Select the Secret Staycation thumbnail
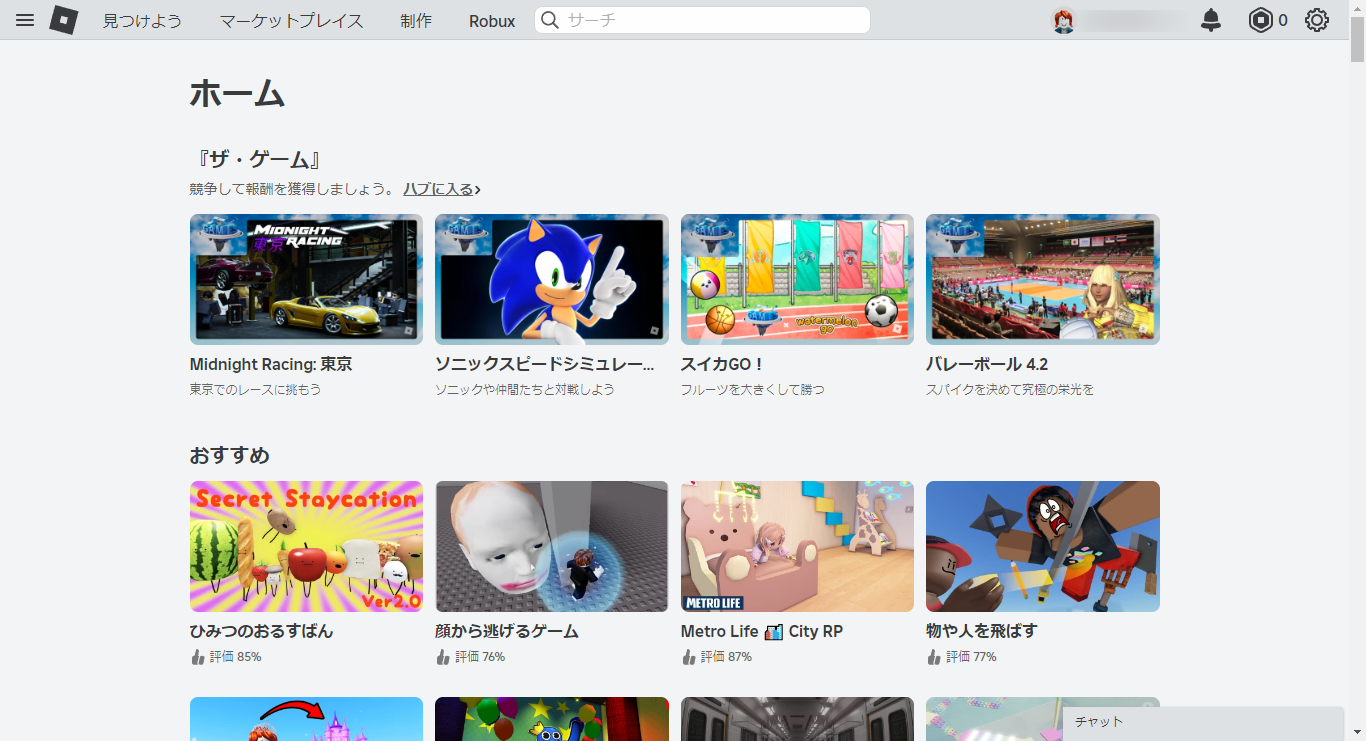 [x=306, y=546]
